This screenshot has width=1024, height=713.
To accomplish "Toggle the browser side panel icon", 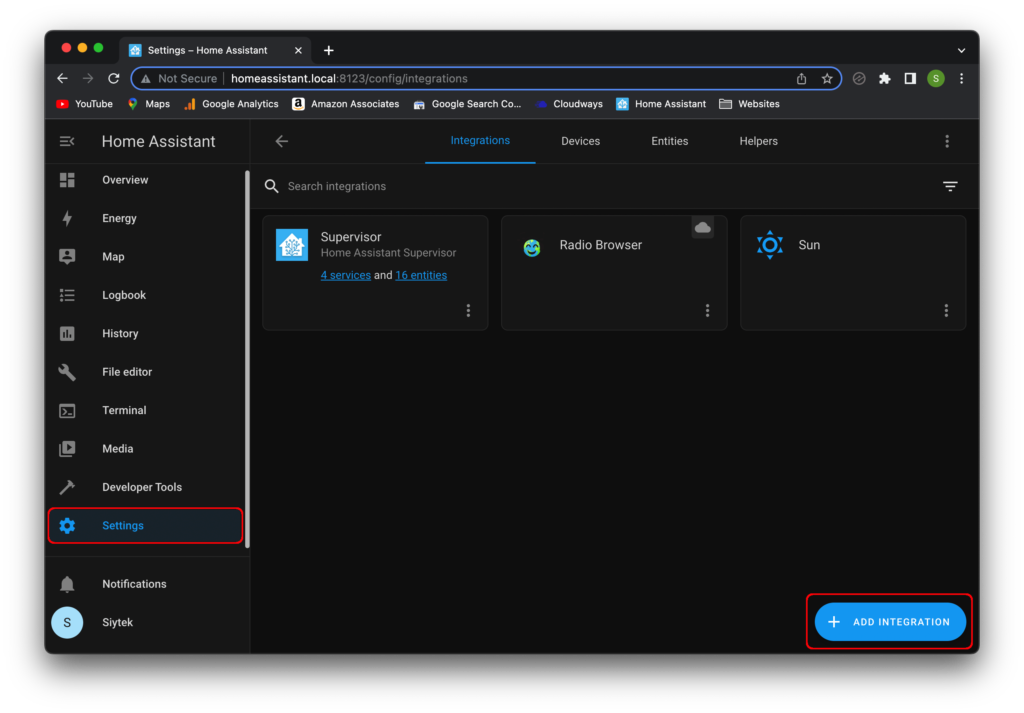I will 910,78.
